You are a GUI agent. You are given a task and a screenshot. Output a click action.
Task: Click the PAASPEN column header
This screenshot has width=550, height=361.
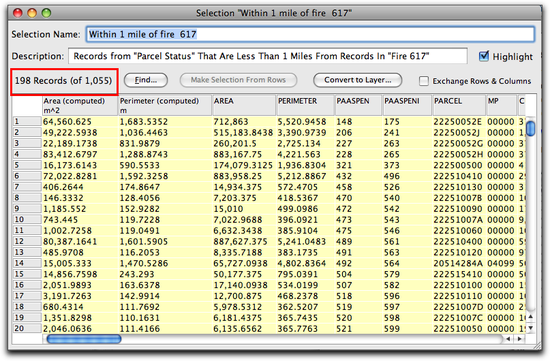(x=358, y=106)
